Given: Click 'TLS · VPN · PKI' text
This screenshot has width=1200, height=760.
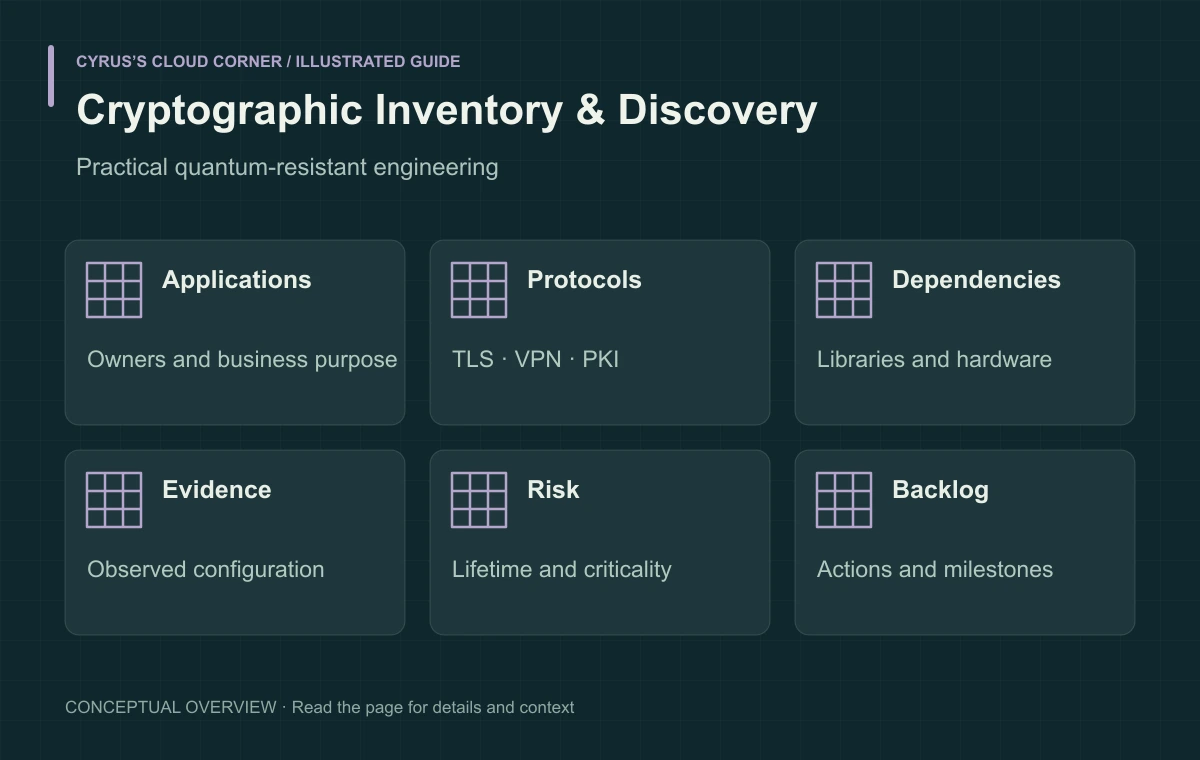Looking at the screenshot, I should coord(536,360).
